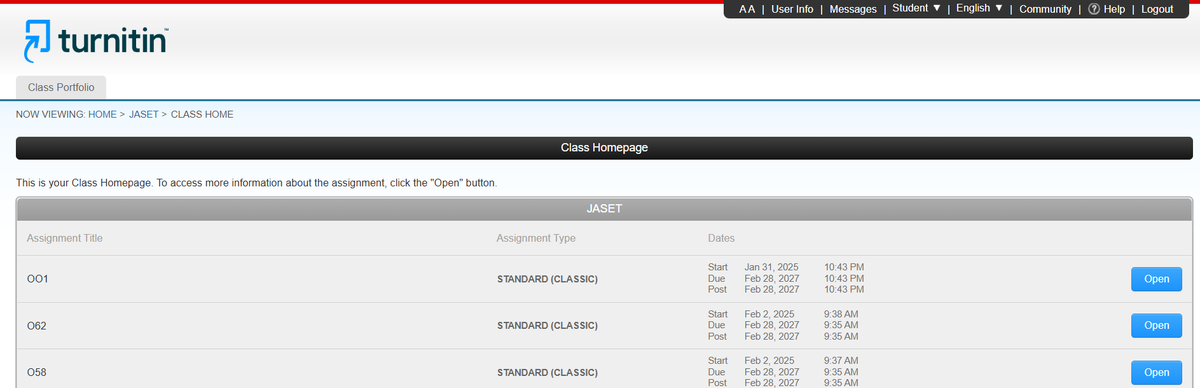The image size is (1200, 388).
Task: Open Messages from top bar
Action: [x=853, y=9]
